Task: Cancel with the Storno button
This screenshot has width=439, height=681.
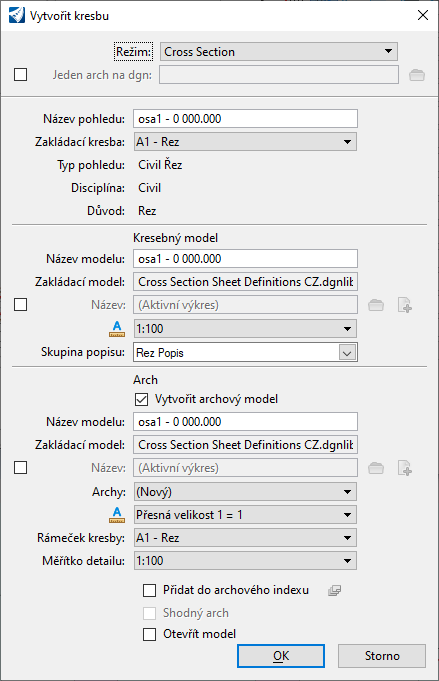Action: click(x=382, y=656)
